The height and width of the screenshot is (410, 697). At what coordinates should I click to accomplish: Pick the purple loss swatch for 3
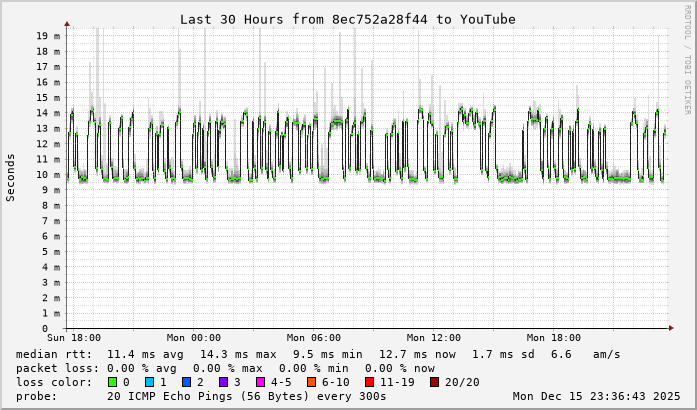[224, 382]
